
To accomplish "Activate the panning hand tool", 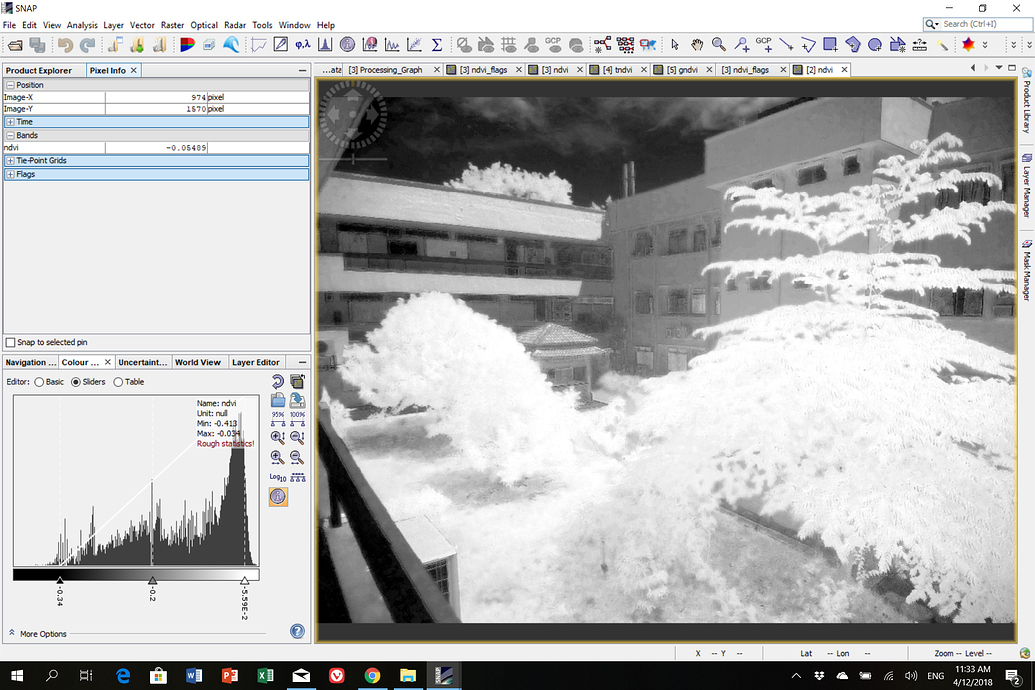I will click(x=697, y=44).
